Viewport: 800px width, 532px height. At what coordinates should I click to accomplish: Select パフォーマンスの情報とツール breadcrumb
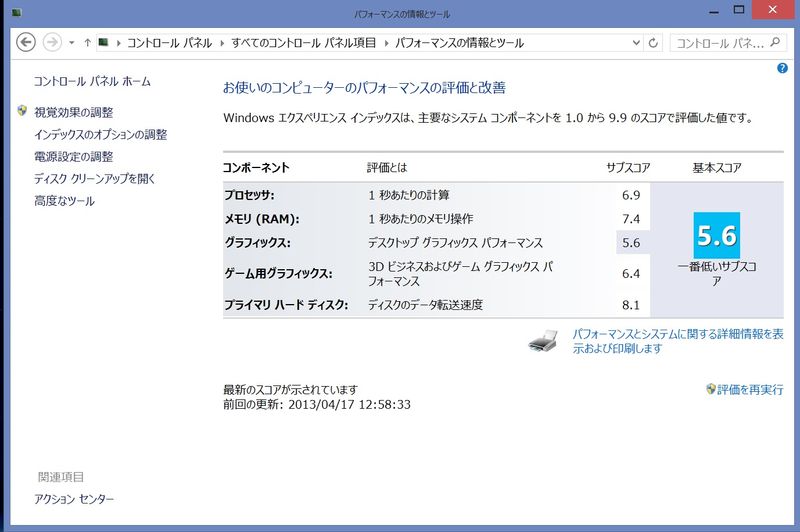pos(459,43)
